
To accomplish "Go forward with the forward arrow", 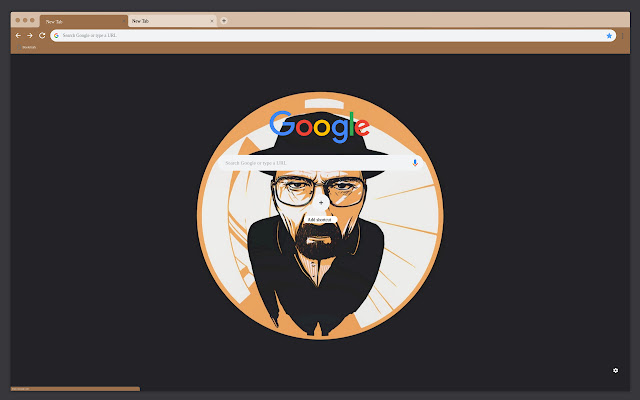I will (x=30, y=36).
